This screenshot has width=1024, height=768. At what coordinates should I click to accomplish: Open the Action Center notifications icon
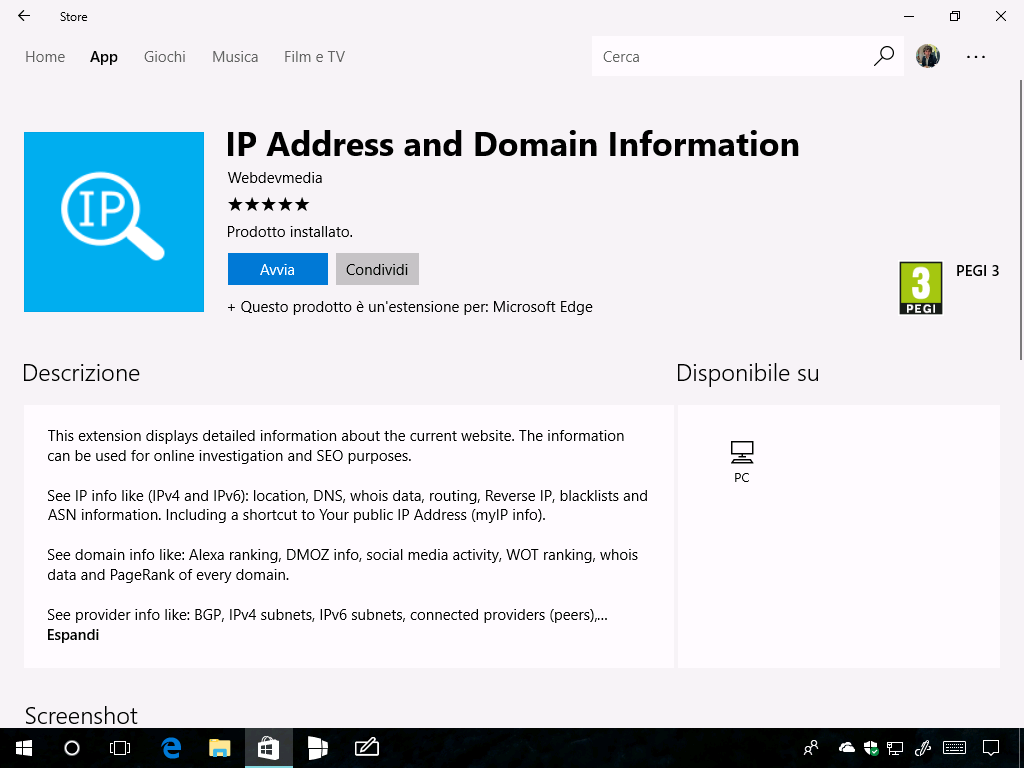tap(991, 748)
